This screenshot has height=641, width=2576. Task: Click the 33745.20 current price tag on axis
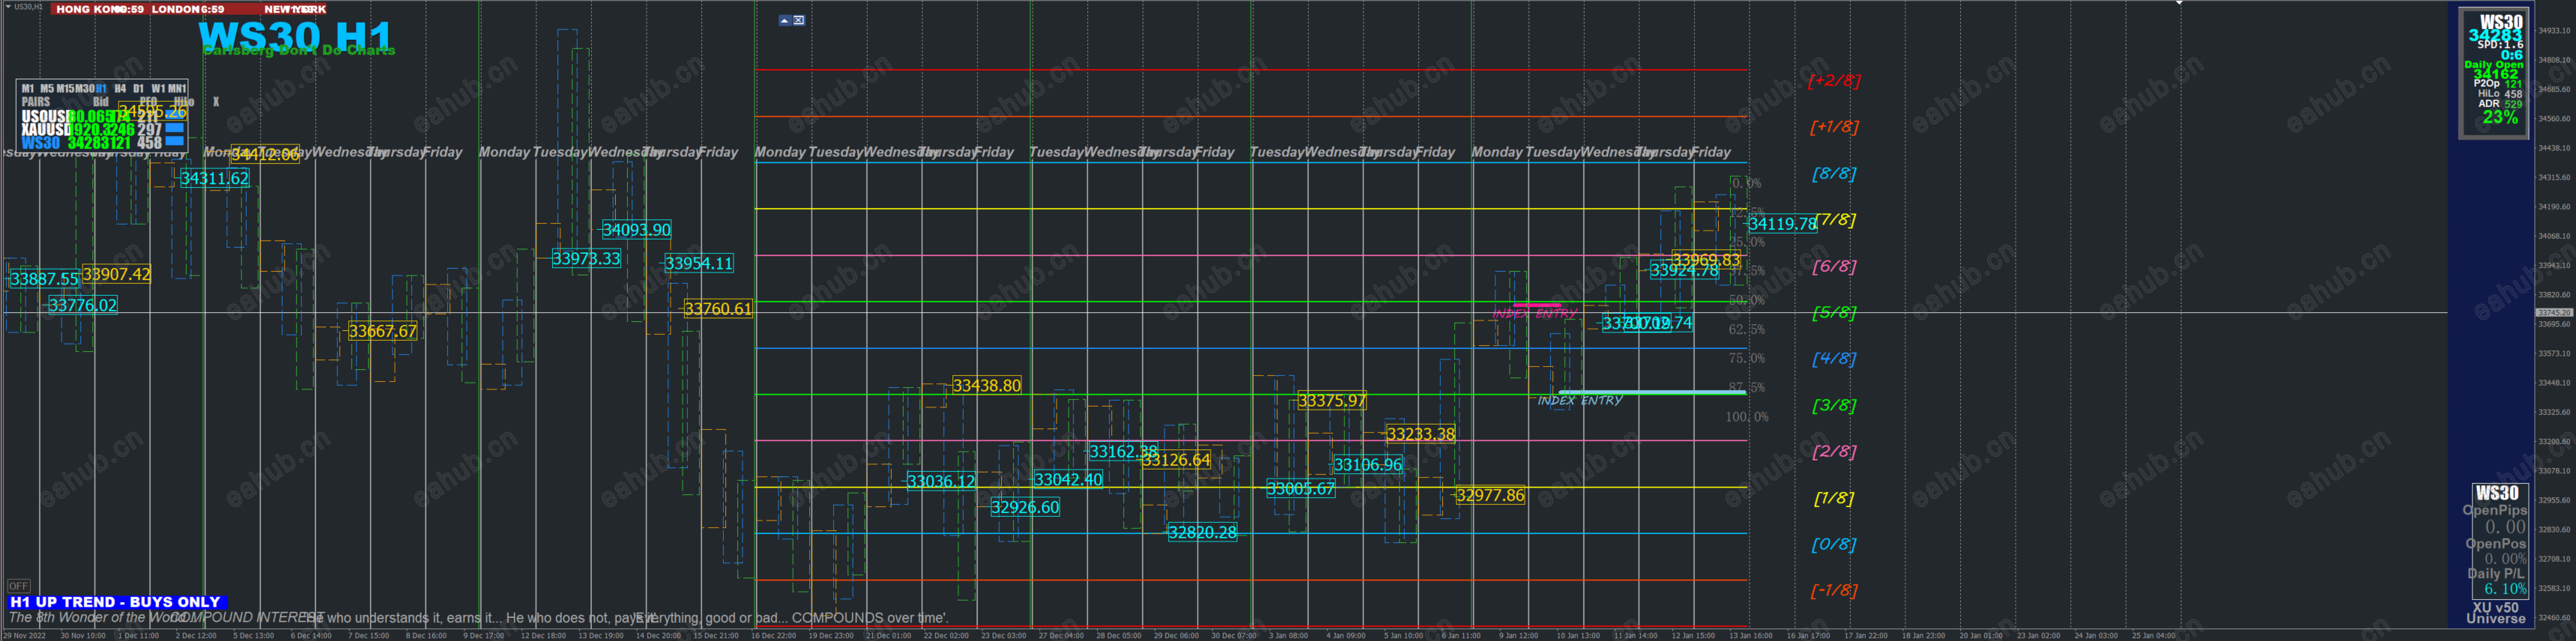2555,313
